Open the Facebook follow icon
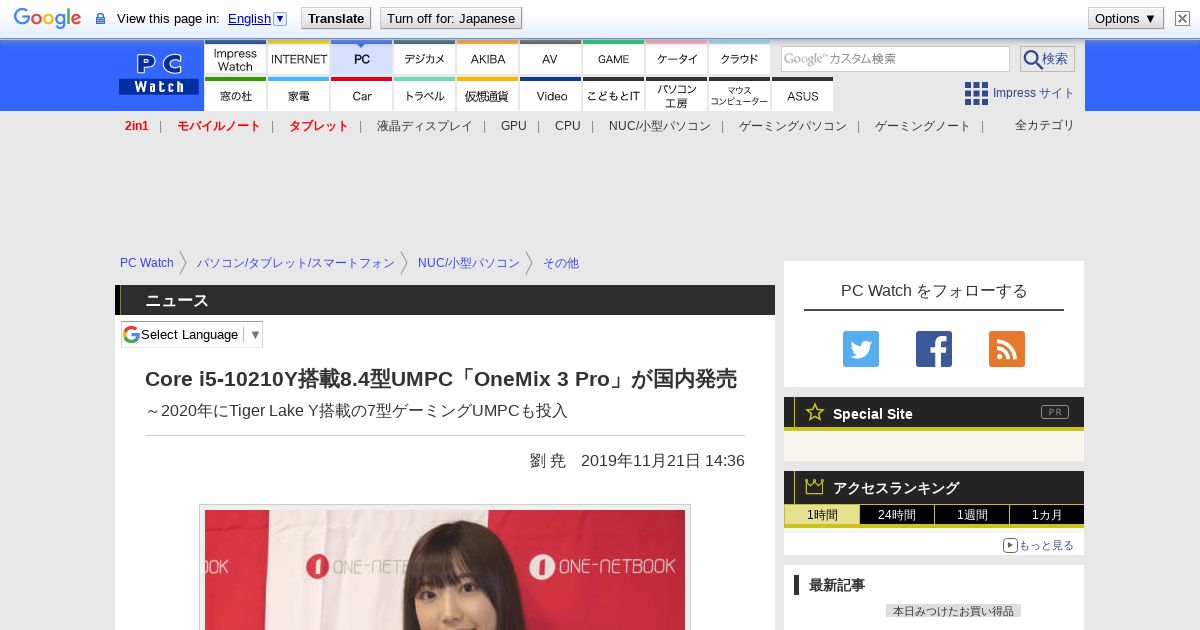 click(x=934, y=349)
